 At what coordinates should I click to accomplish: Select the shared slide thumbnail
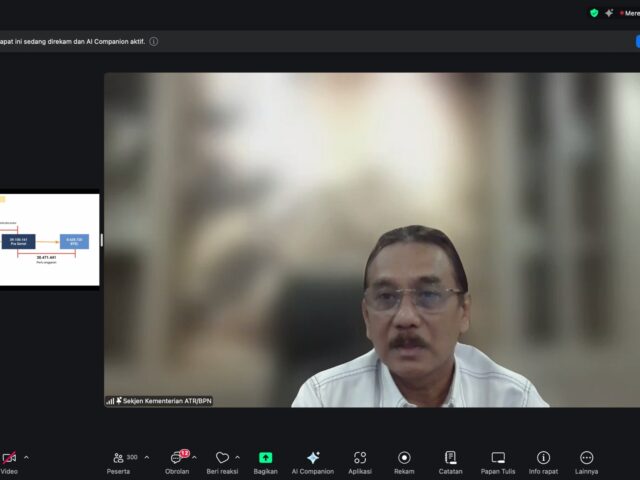[49, 240]
